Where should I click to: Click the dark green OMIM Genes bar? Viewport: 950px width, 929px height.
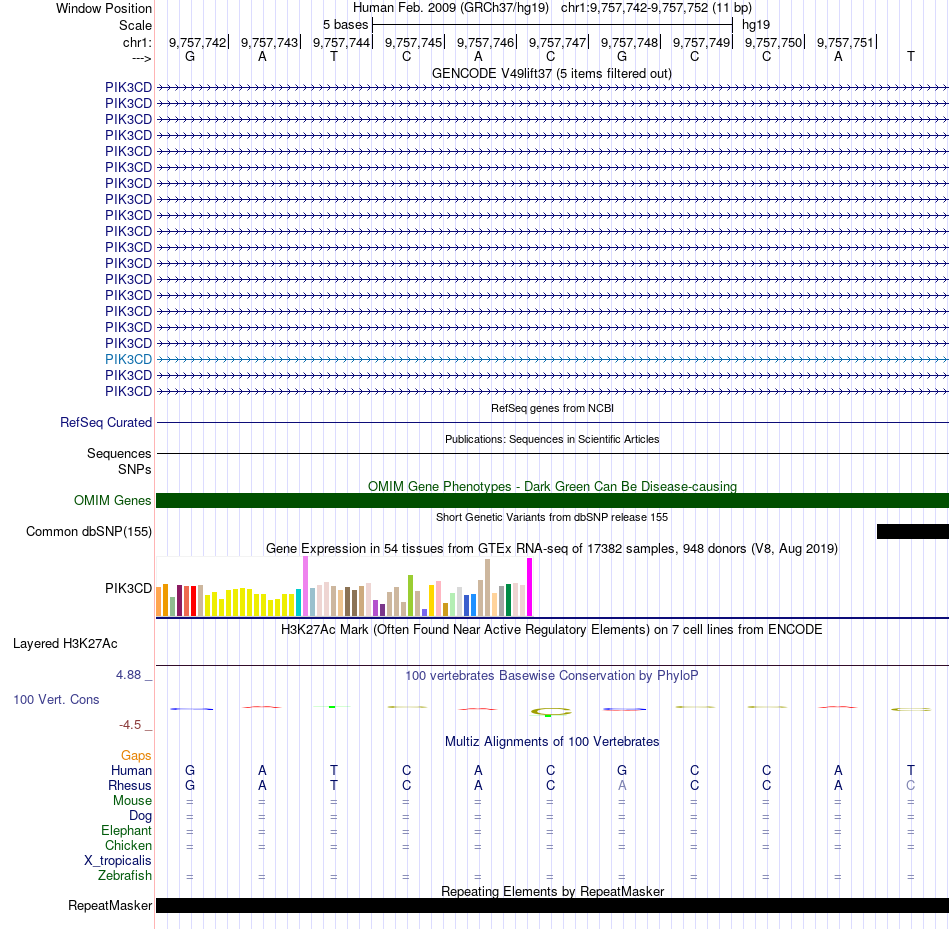(x=552, y=501)
